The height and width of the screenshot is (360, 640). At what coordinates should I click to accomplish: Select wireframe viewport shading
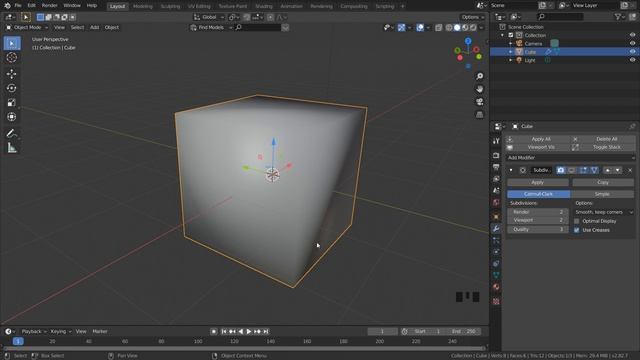click(x=449, y=28)
